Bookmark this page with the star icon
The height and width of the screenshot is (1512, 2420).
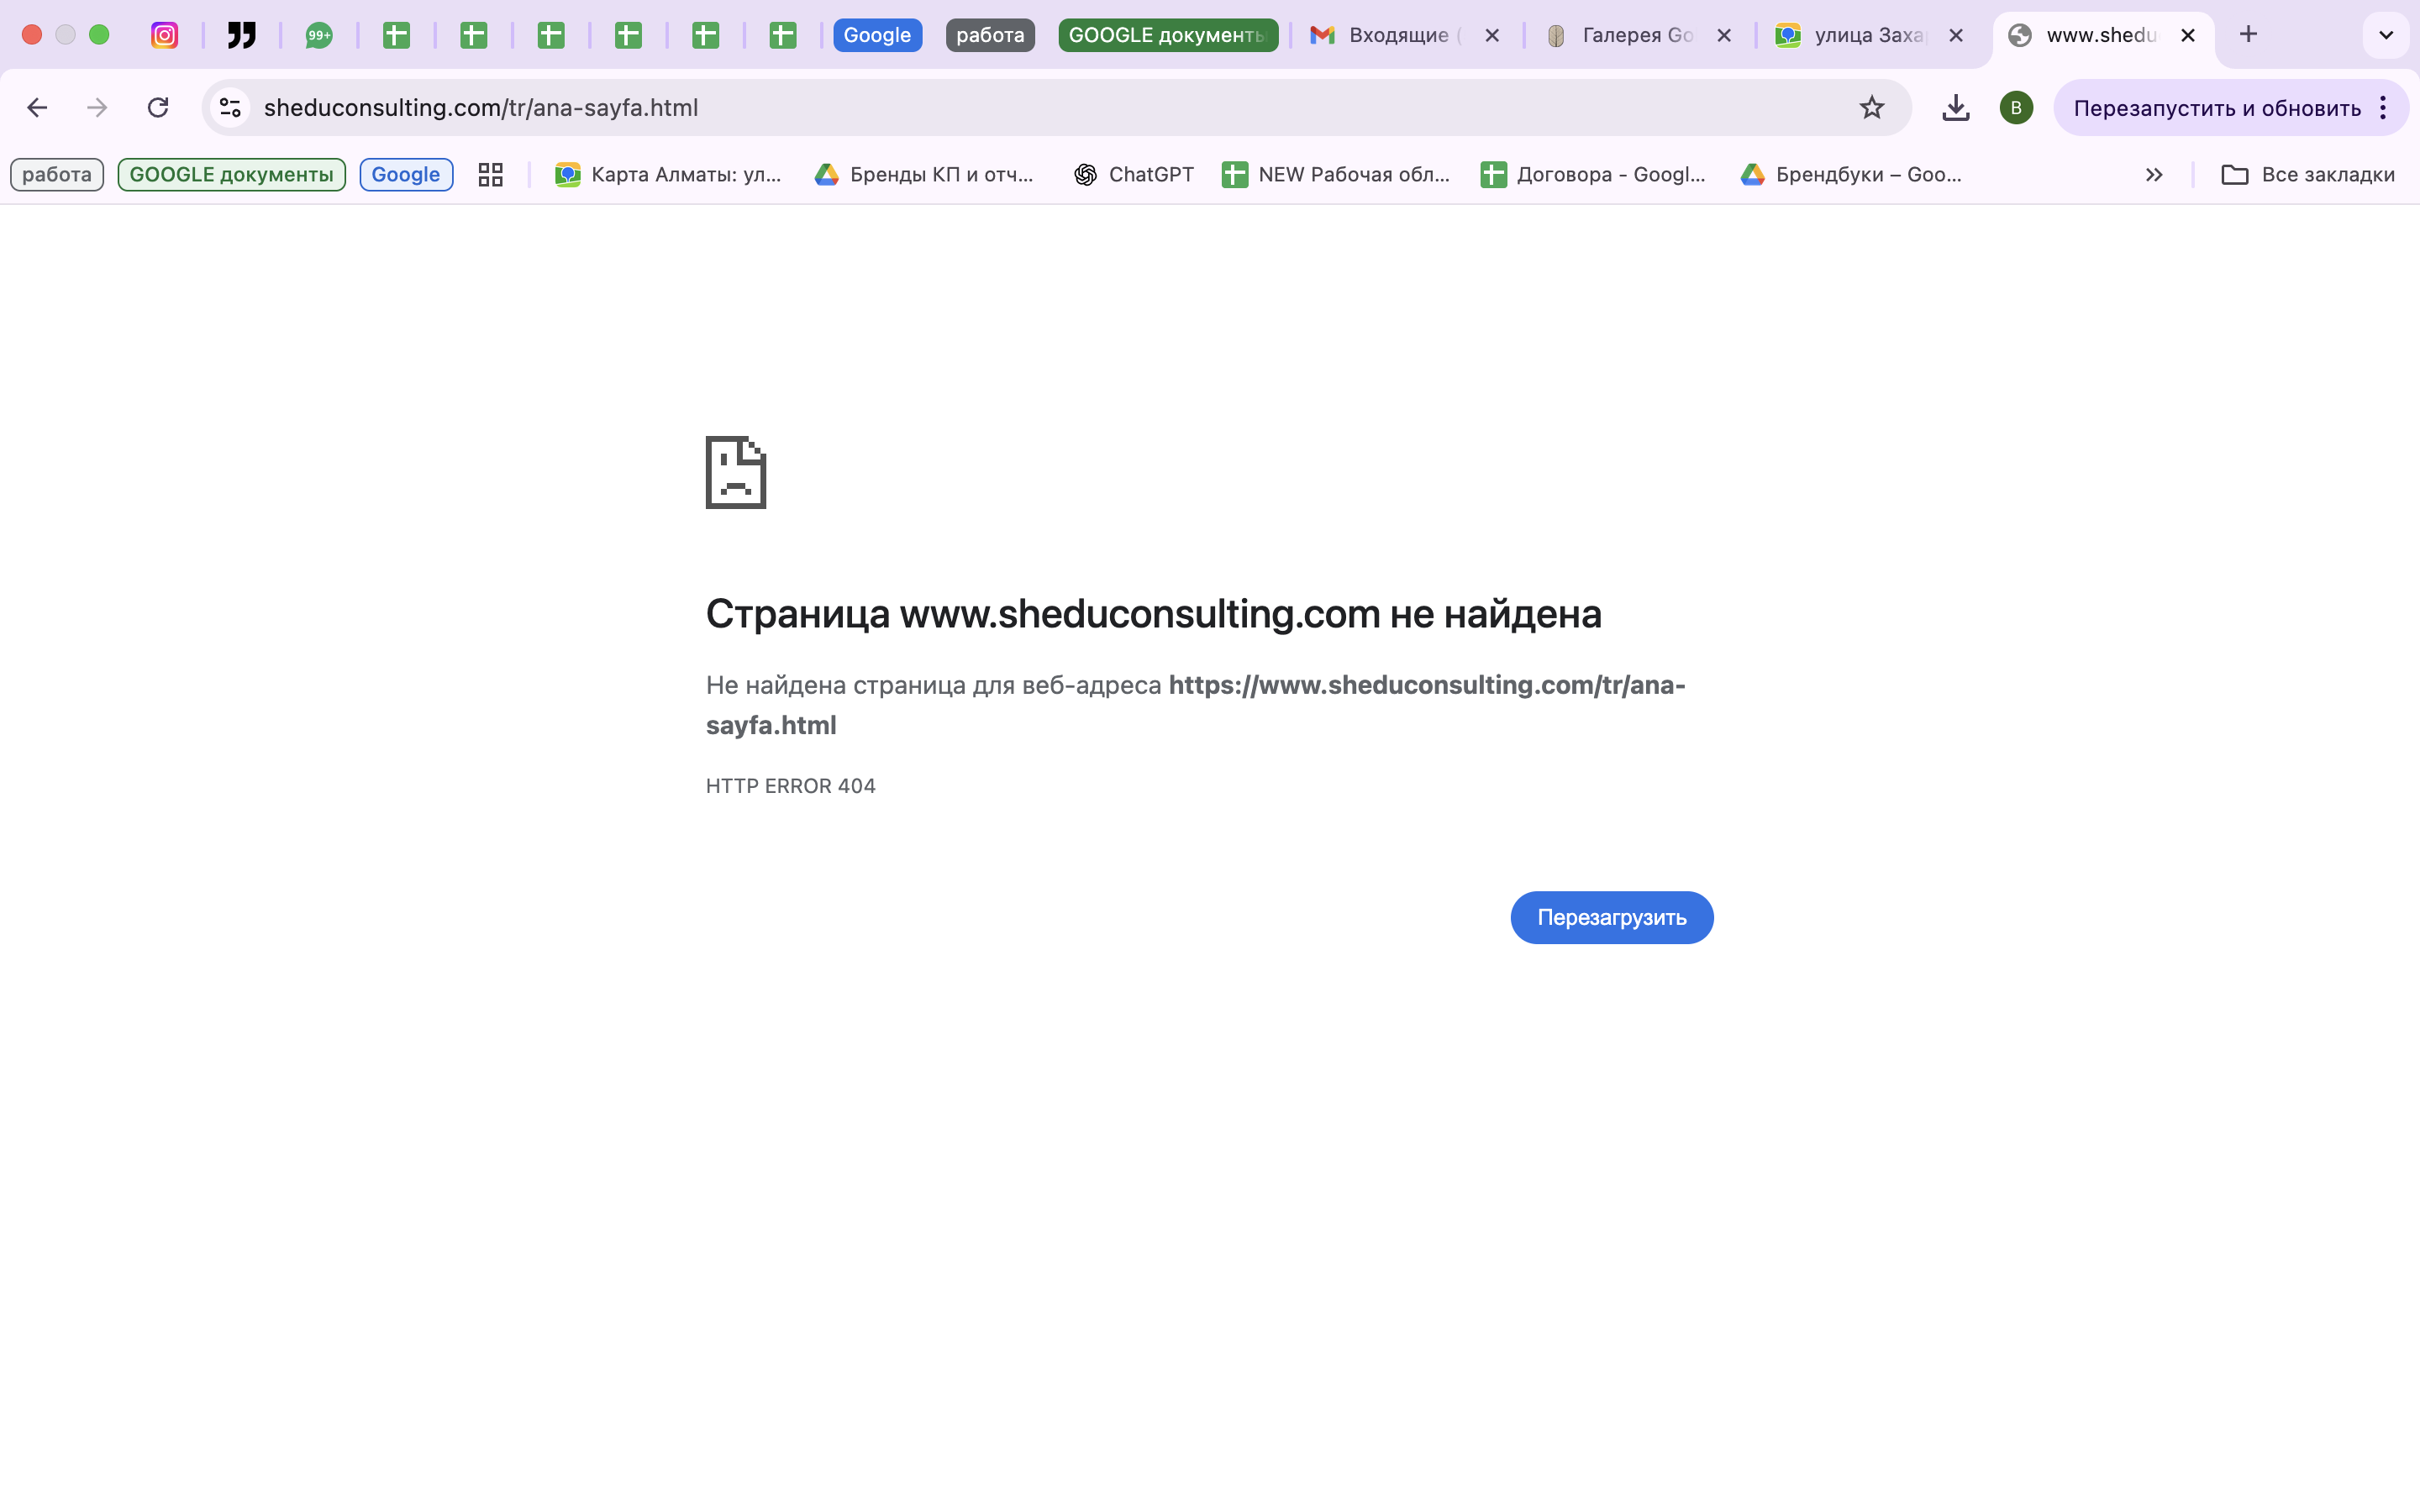(x=1871, y=107)
